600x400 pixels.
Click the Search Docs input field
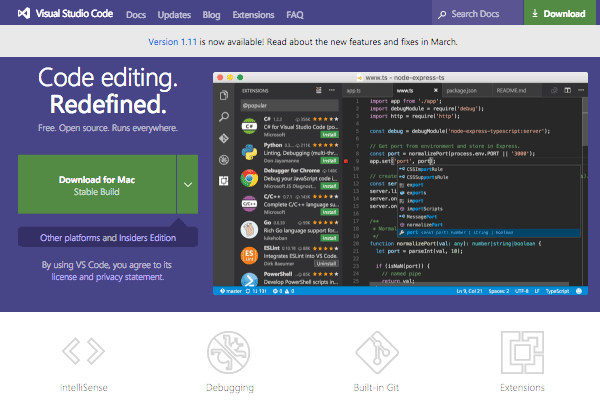478,13
